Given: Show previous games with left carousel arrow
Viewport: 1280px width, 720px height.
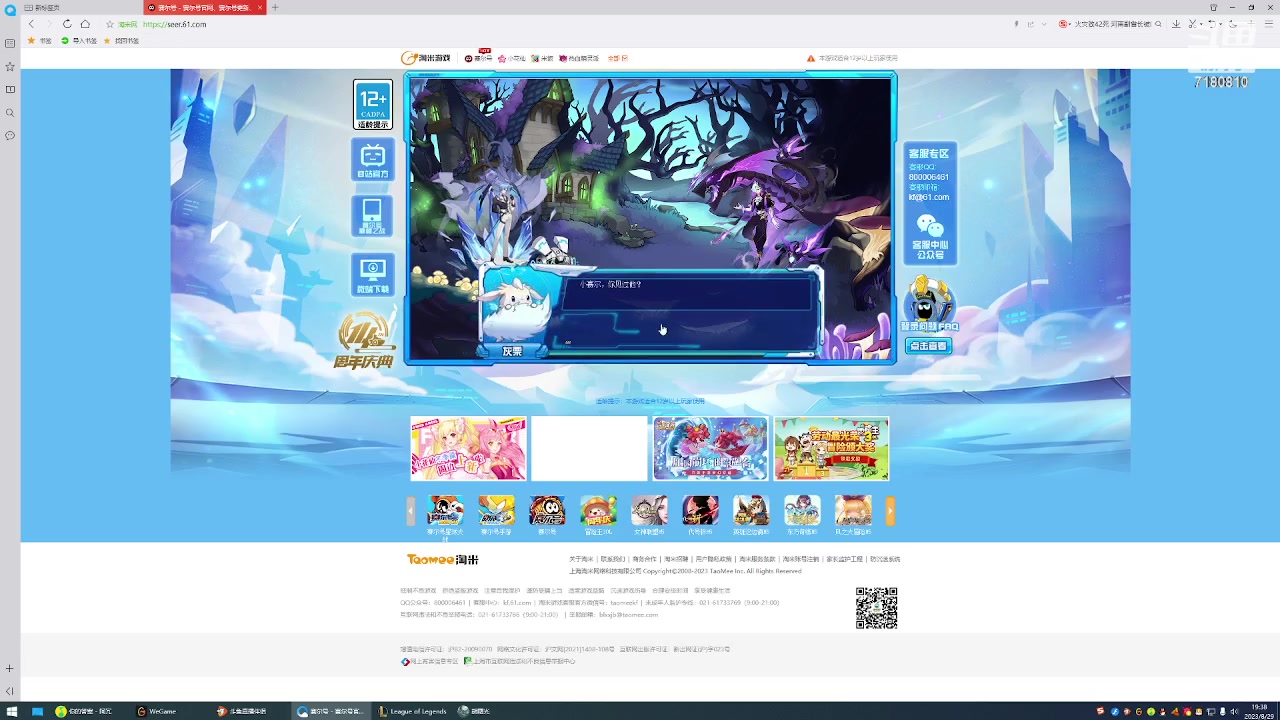Looking at the screenshot, I should pyautogui.click(x=410, y=511).
